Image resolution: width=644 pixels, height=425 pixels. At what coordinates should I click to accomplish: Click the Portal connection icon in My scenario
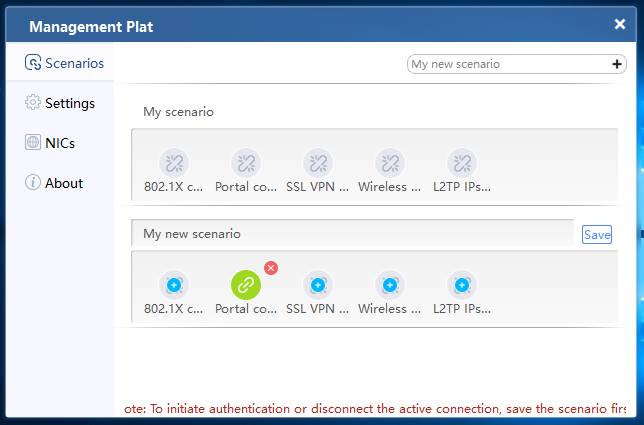[246, 163]
